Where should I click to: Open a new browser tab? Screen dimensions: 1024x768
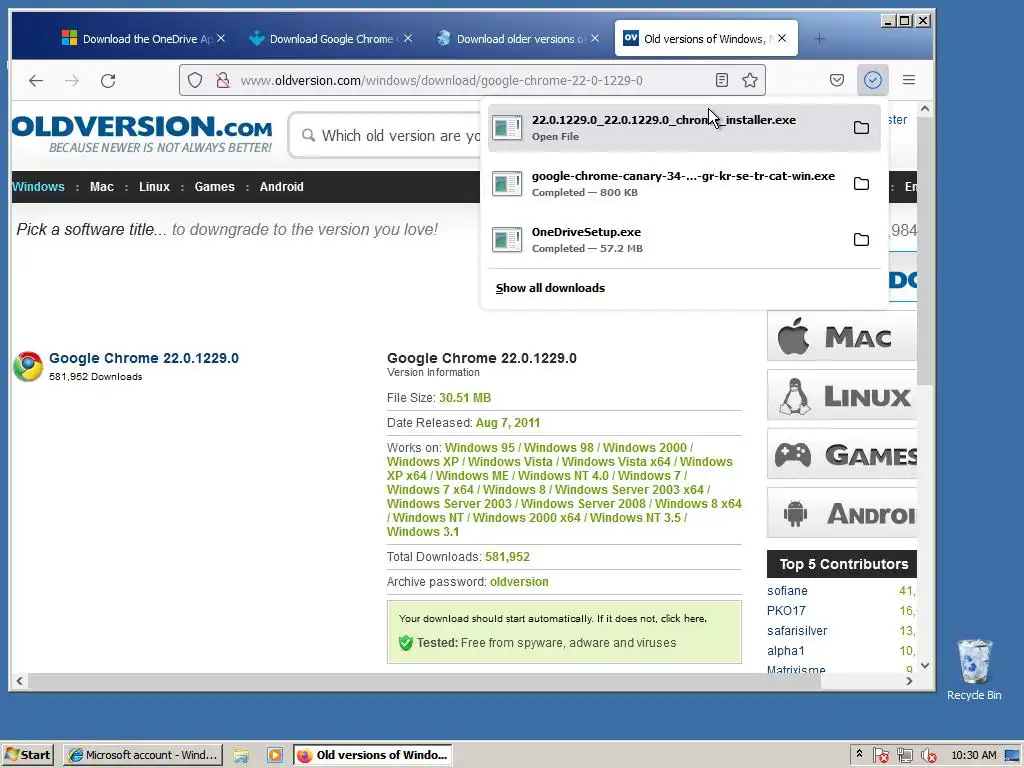pos(819,39)
